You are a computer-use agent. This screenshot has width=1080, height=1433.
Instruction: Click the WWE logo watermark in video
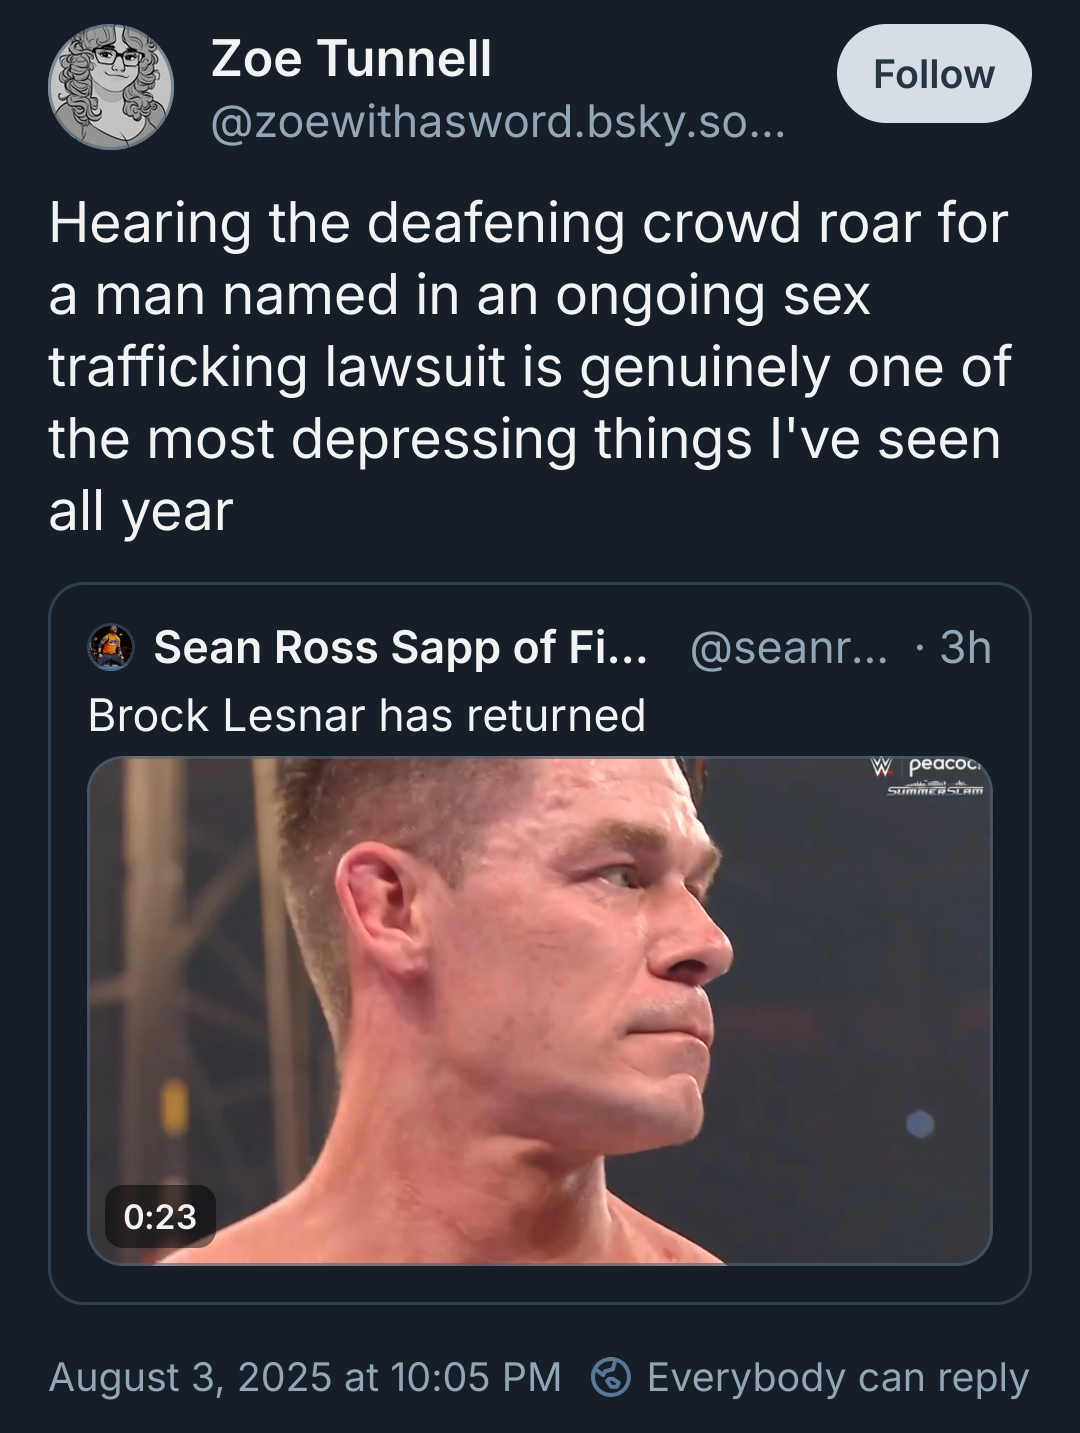(880, 767)
